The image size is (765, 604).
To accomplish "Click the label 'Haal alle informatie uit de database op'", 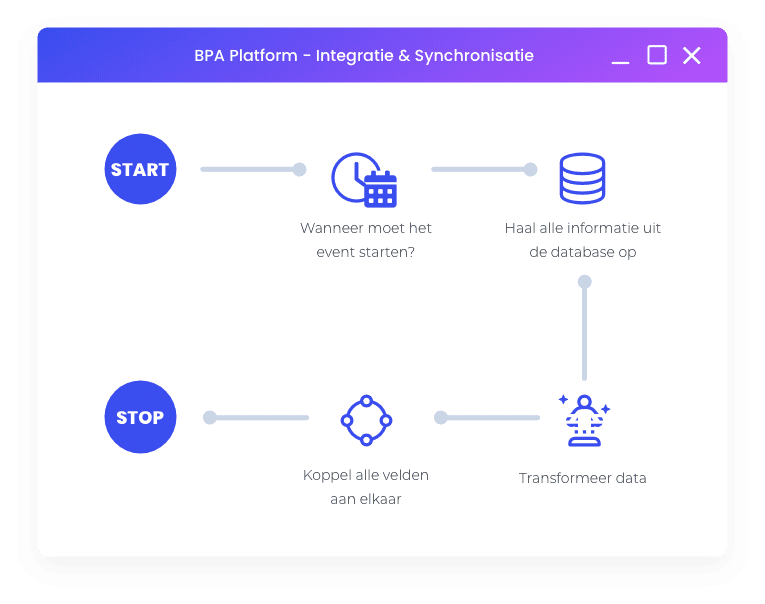I will (583, 240).
